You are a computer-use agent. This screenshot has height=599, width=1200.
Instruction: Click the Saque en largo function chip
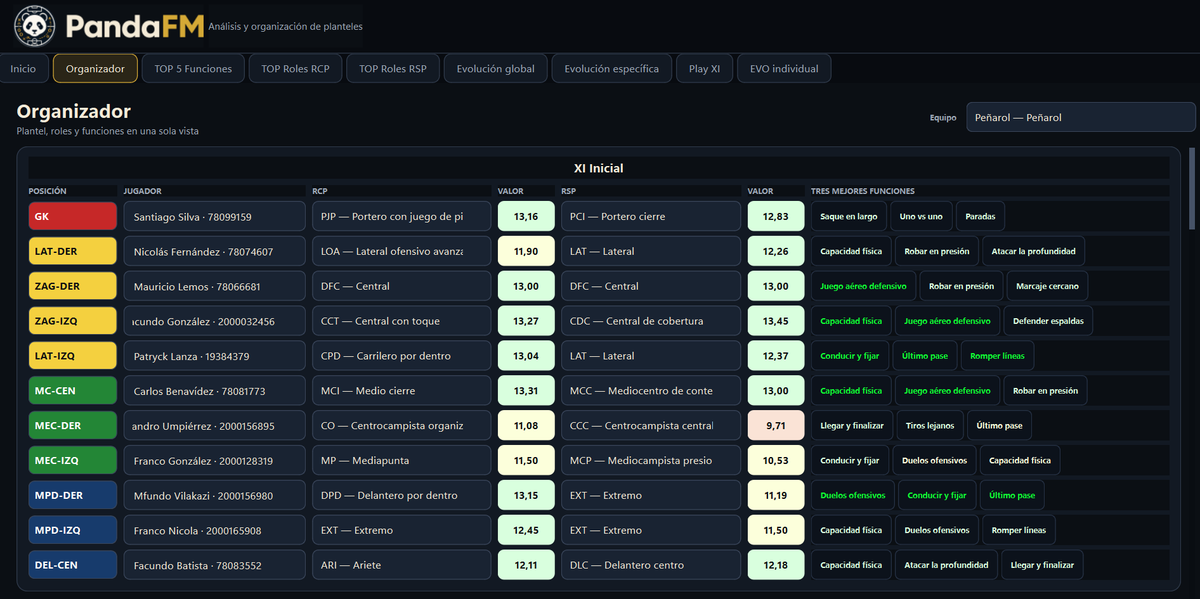[x=848, y=217]
